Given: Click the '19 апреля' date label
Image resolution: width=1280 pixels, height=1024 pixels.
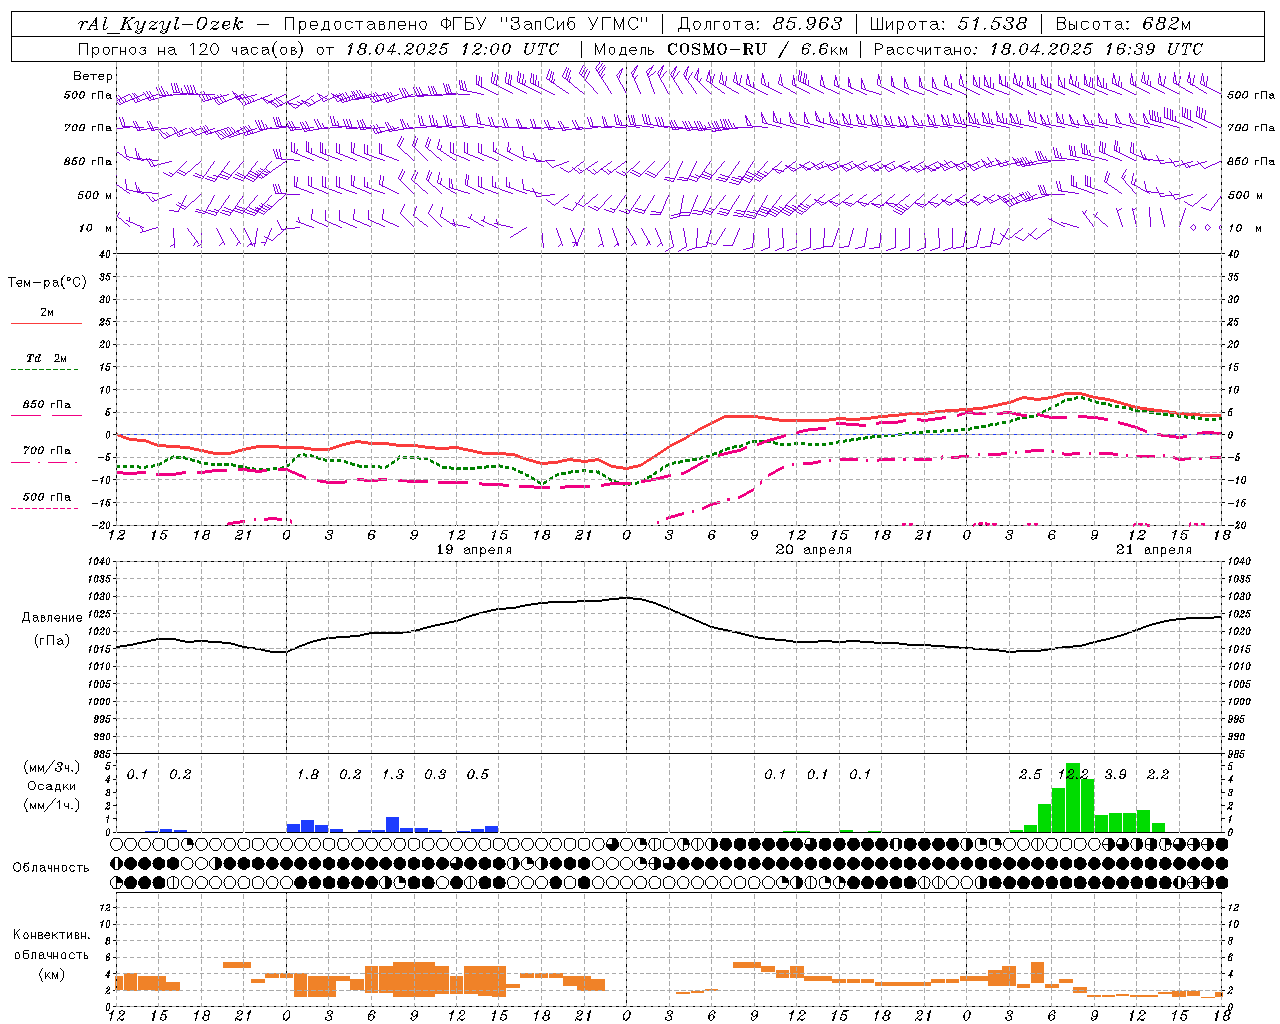Looking at the screenshot, I should pyautogui.click(x=474, y=550).
